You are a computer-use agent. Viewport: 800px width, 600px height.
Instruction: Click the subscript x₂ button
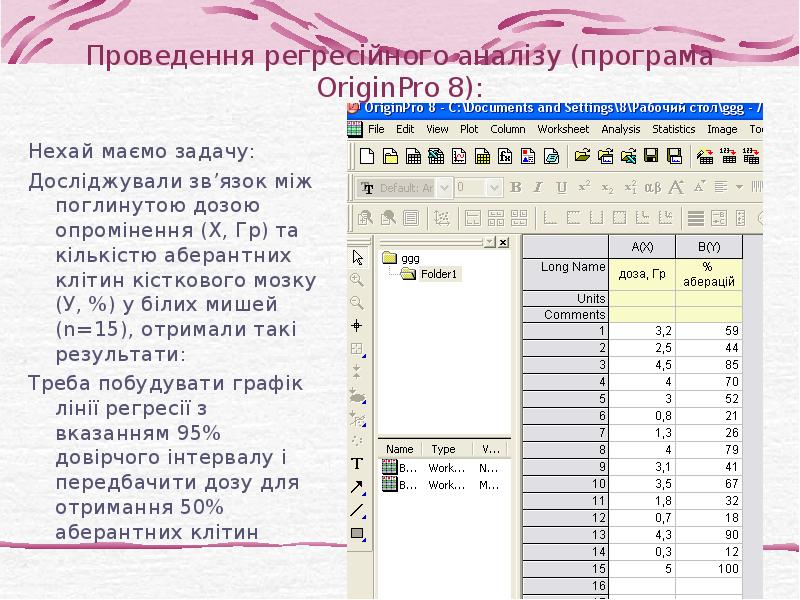605,187
